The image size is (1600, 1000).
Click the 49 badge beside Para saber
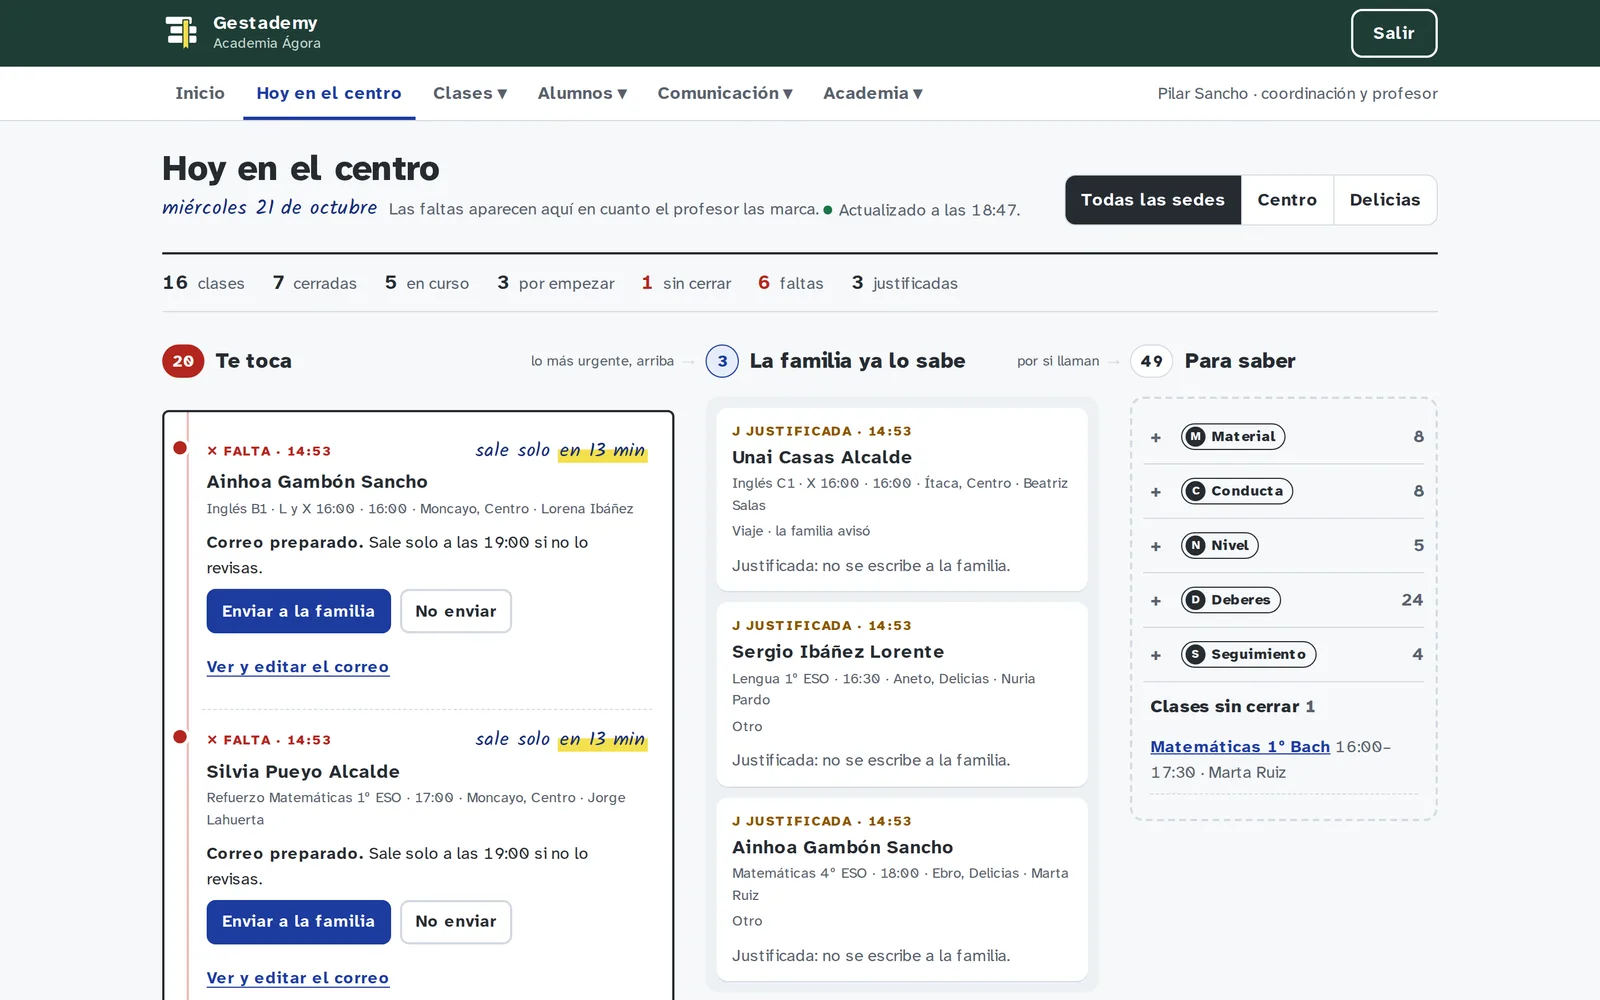(1151, 361)
